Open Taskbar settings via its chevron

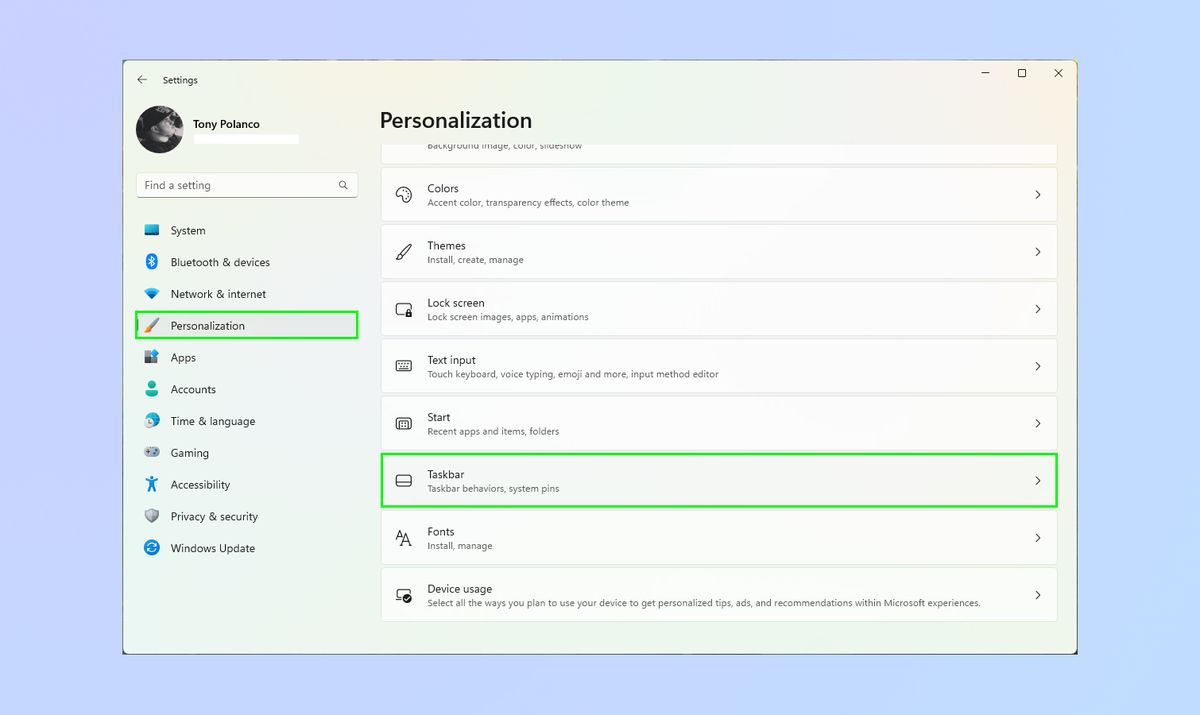[x=1038, y=481]
